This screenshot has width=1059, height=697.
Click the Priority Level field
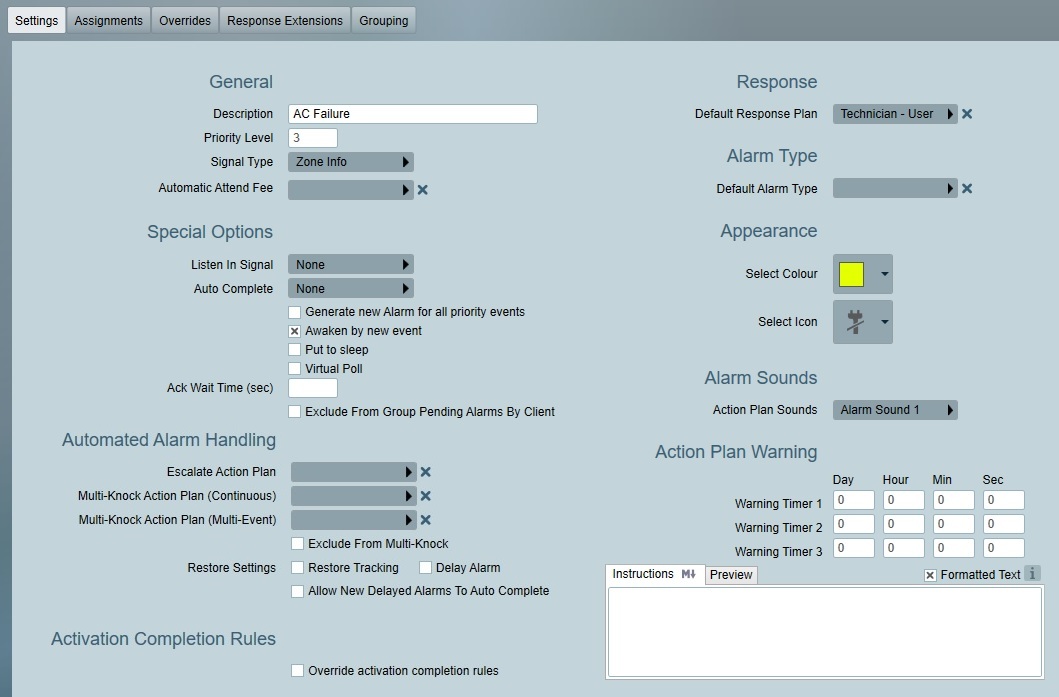coord(313,138)
